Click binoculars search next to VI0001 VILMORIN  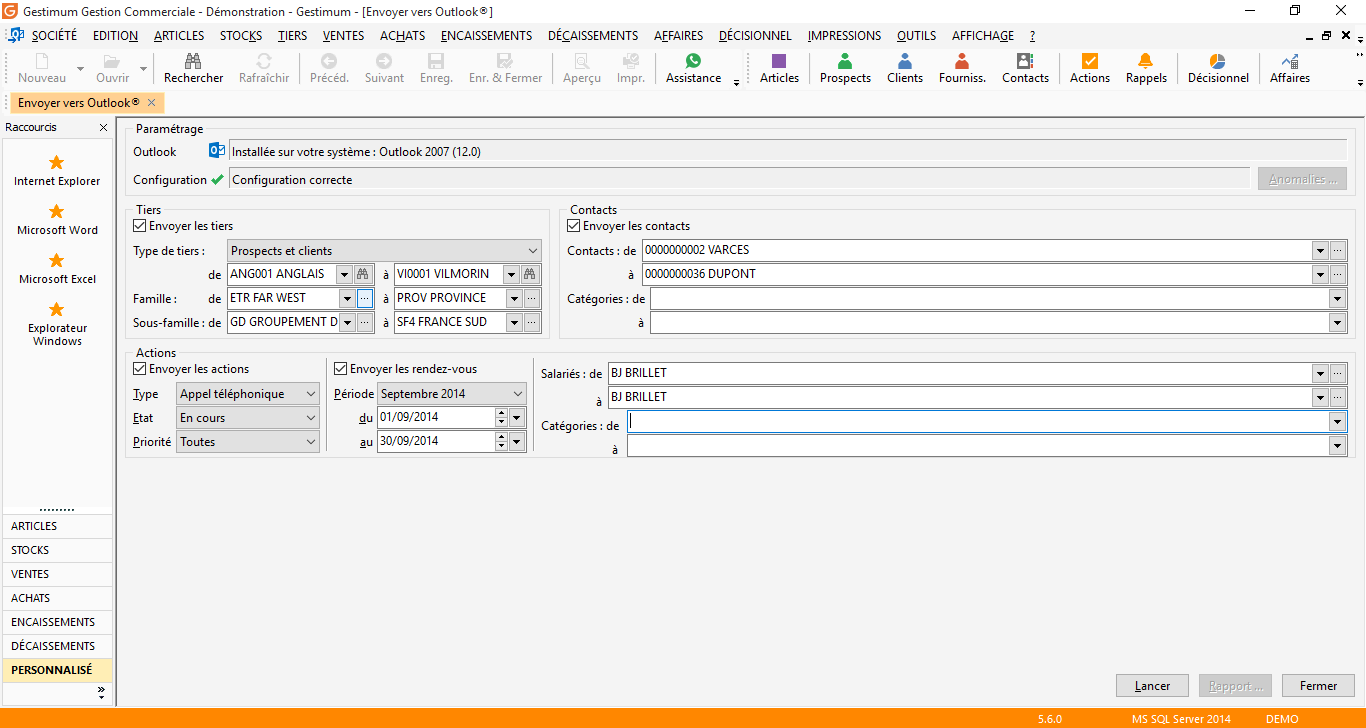click(x=531, y=274)
